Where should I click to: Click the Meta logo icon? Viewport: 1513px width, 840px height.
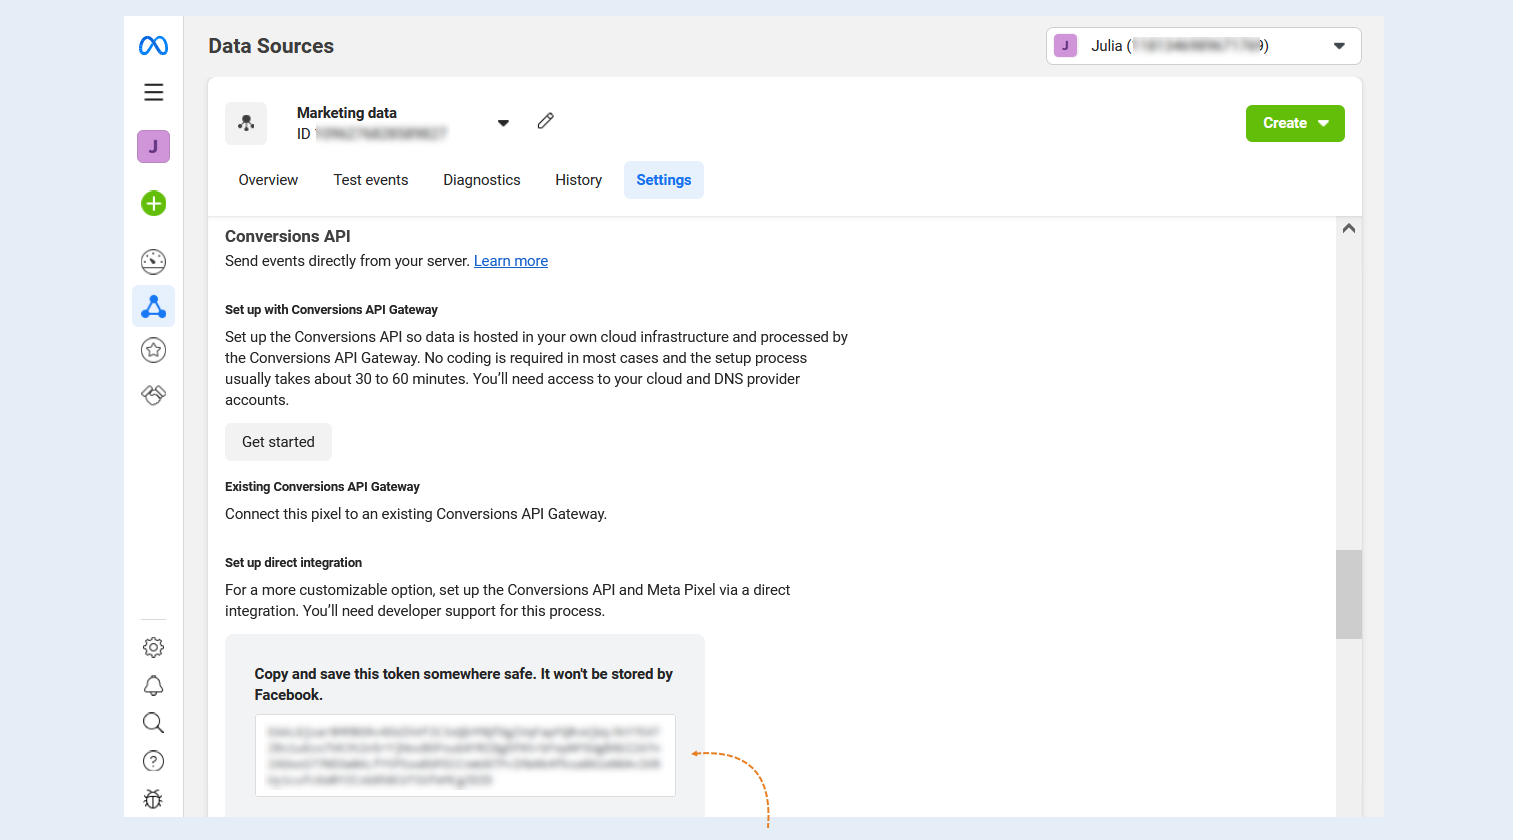tap(153, 46)
